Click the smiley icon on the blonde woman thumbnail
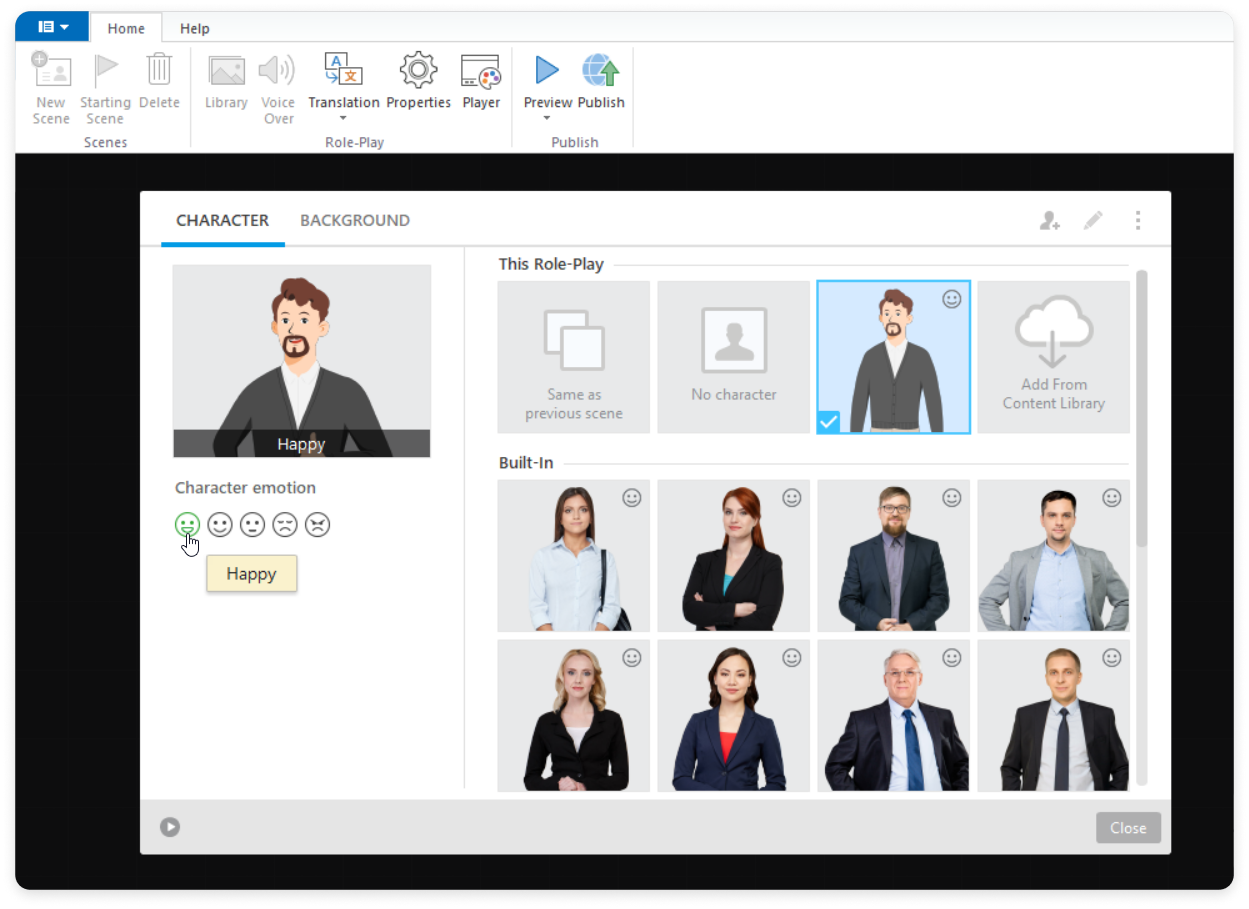The height and width of the screenshot is (909, 1249). pyautogui.click(x=632, y=657)
